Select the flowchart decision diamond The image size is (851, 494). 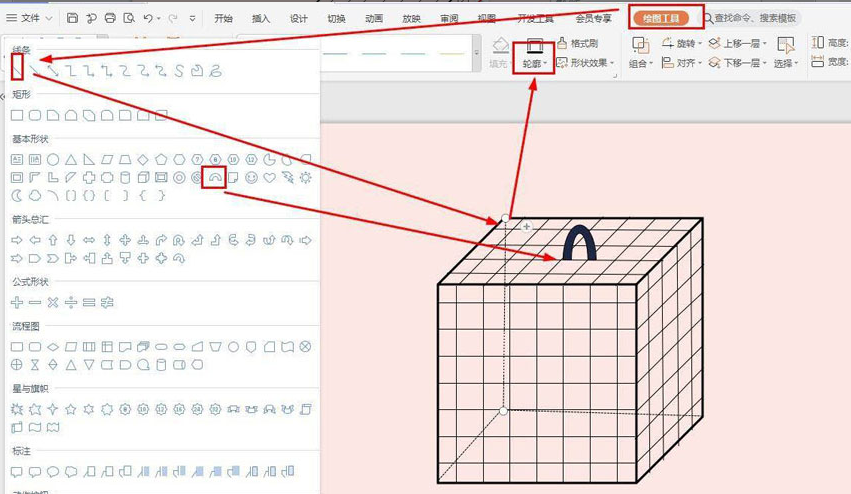pos(53,347)
